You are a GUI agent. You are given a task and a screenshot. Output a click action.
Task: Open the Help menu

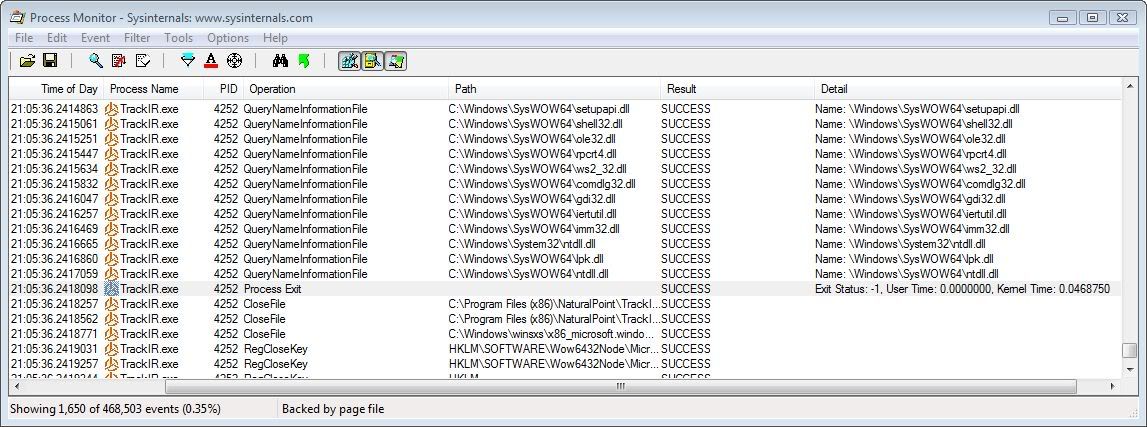(x=275, y=38)
